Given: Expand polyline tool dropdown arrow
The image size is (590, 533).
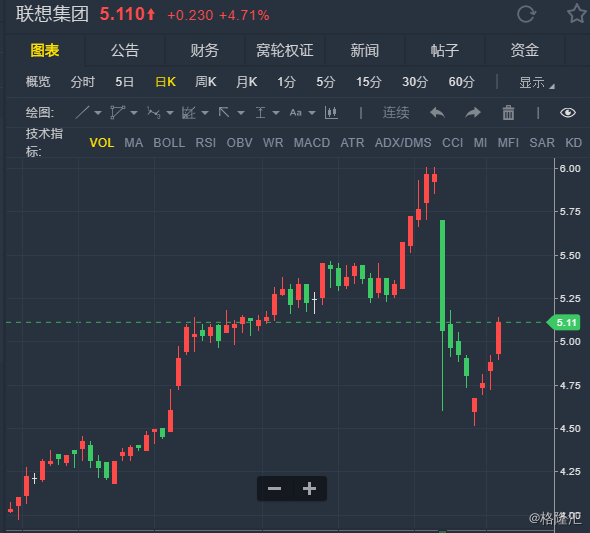Looking at the screenshot, I should (x=134, y=113).
